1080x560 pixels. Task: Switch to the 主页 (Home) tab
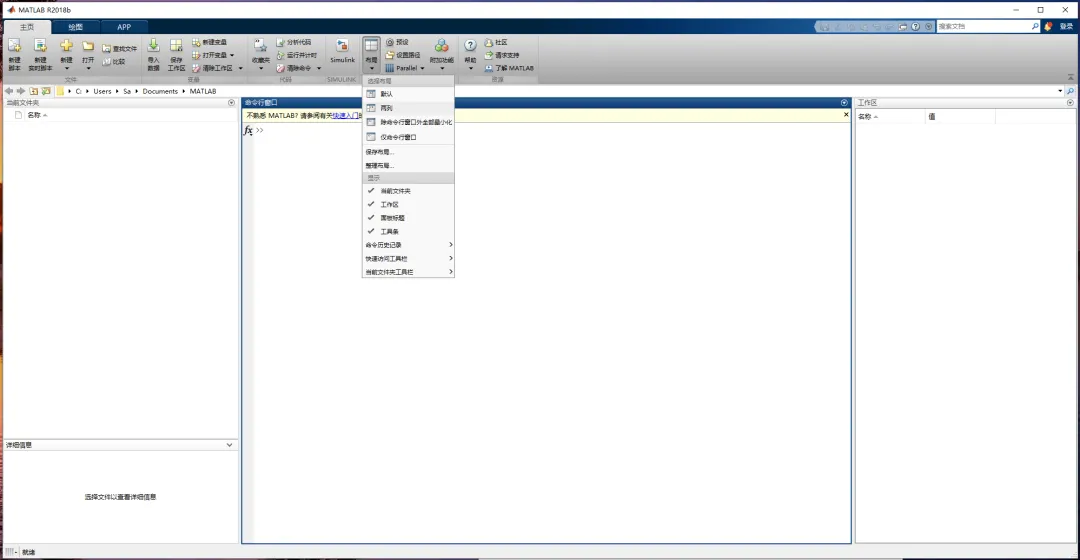(27, 27)
